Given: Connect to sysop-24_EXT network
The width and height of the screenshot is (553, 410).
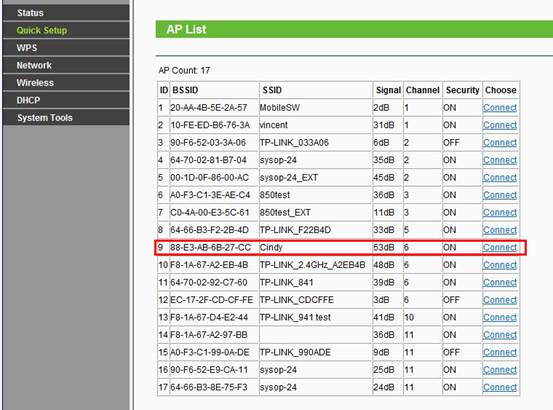Looking at the screenshot, I should [500, 178].
